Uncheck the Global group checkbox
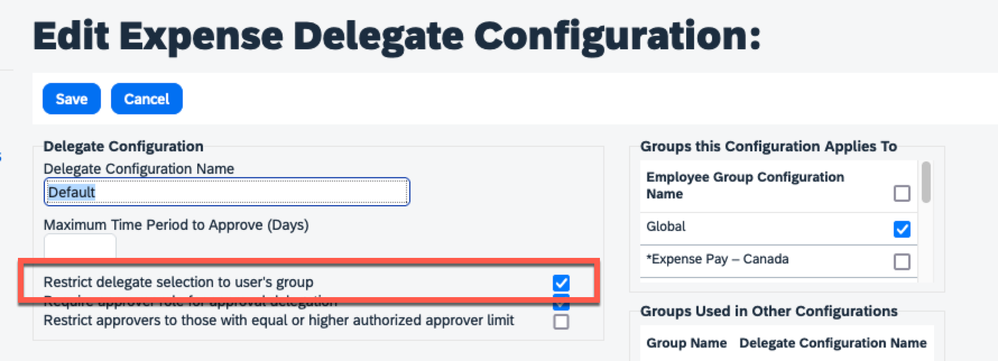Image resolution: width=998 pixels, height=361 pixels. pos(902,229)
